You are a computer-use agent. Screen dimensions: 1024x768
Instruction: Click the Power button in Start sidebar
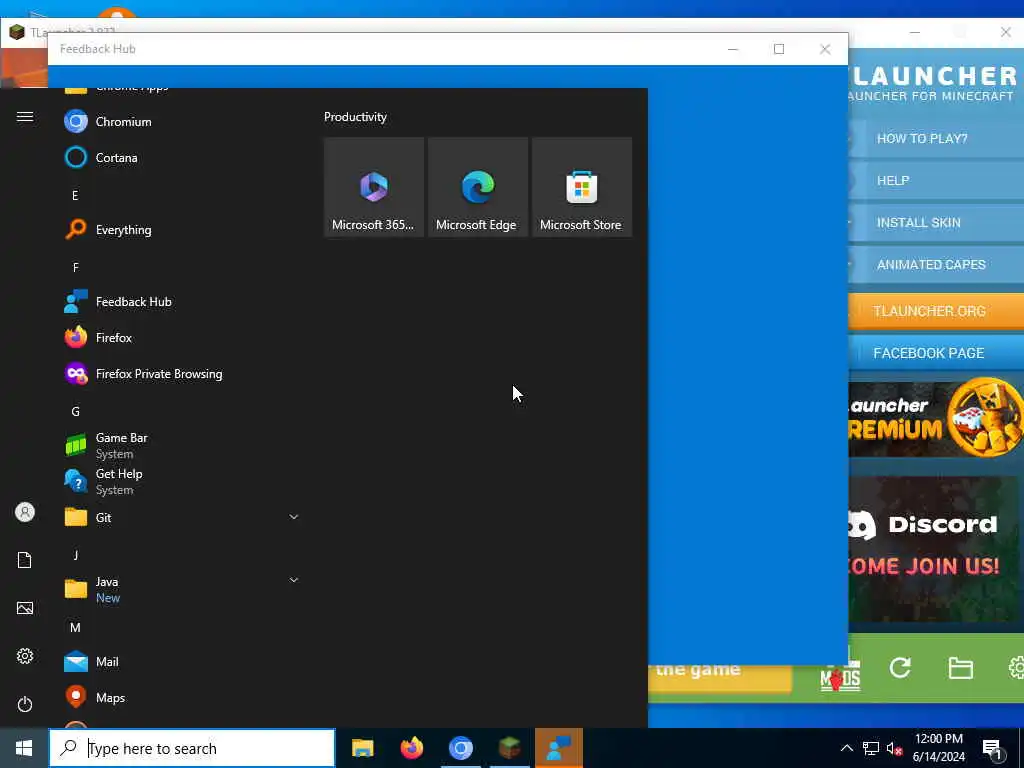pos(25,704)
